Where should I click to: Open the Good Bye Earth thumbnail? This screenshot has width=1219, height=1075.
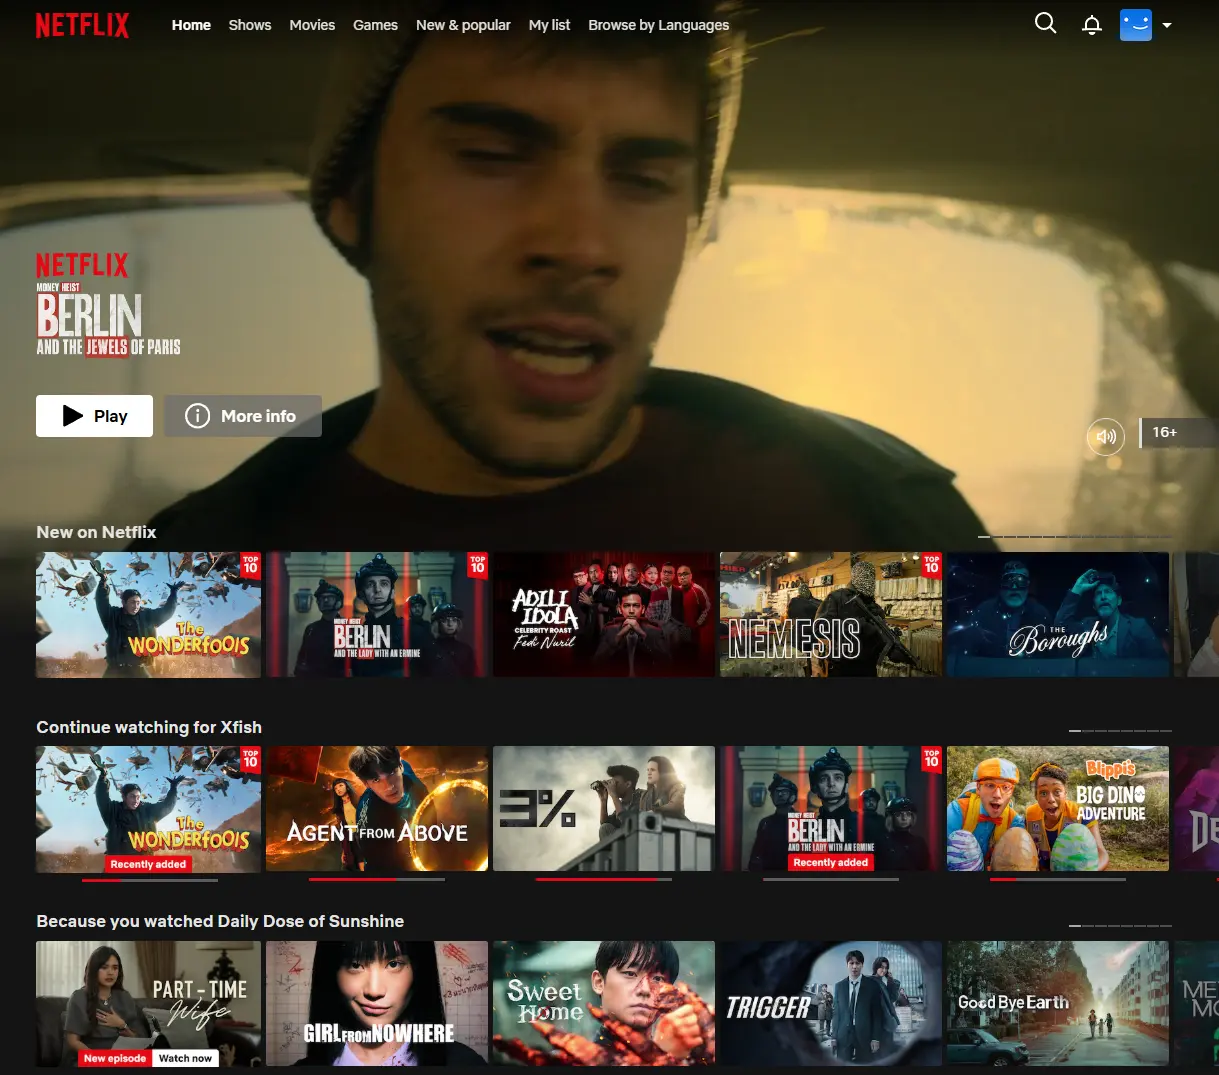pyautogui.click(x=1058, y=1003)
